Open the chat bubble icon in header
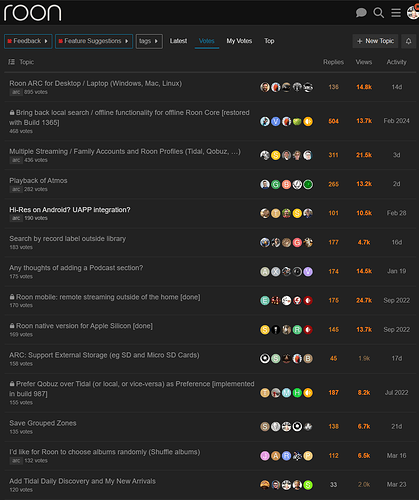This screenshot has width=419, height=500. coord(361,13)
